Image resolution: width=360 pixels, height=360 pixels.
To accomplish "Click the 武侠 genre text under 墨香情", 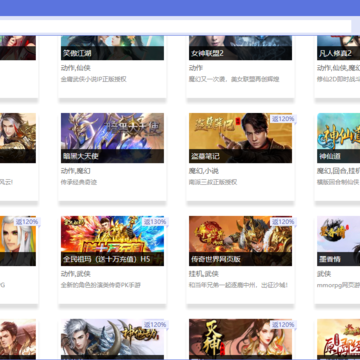I will coord(324,274).
